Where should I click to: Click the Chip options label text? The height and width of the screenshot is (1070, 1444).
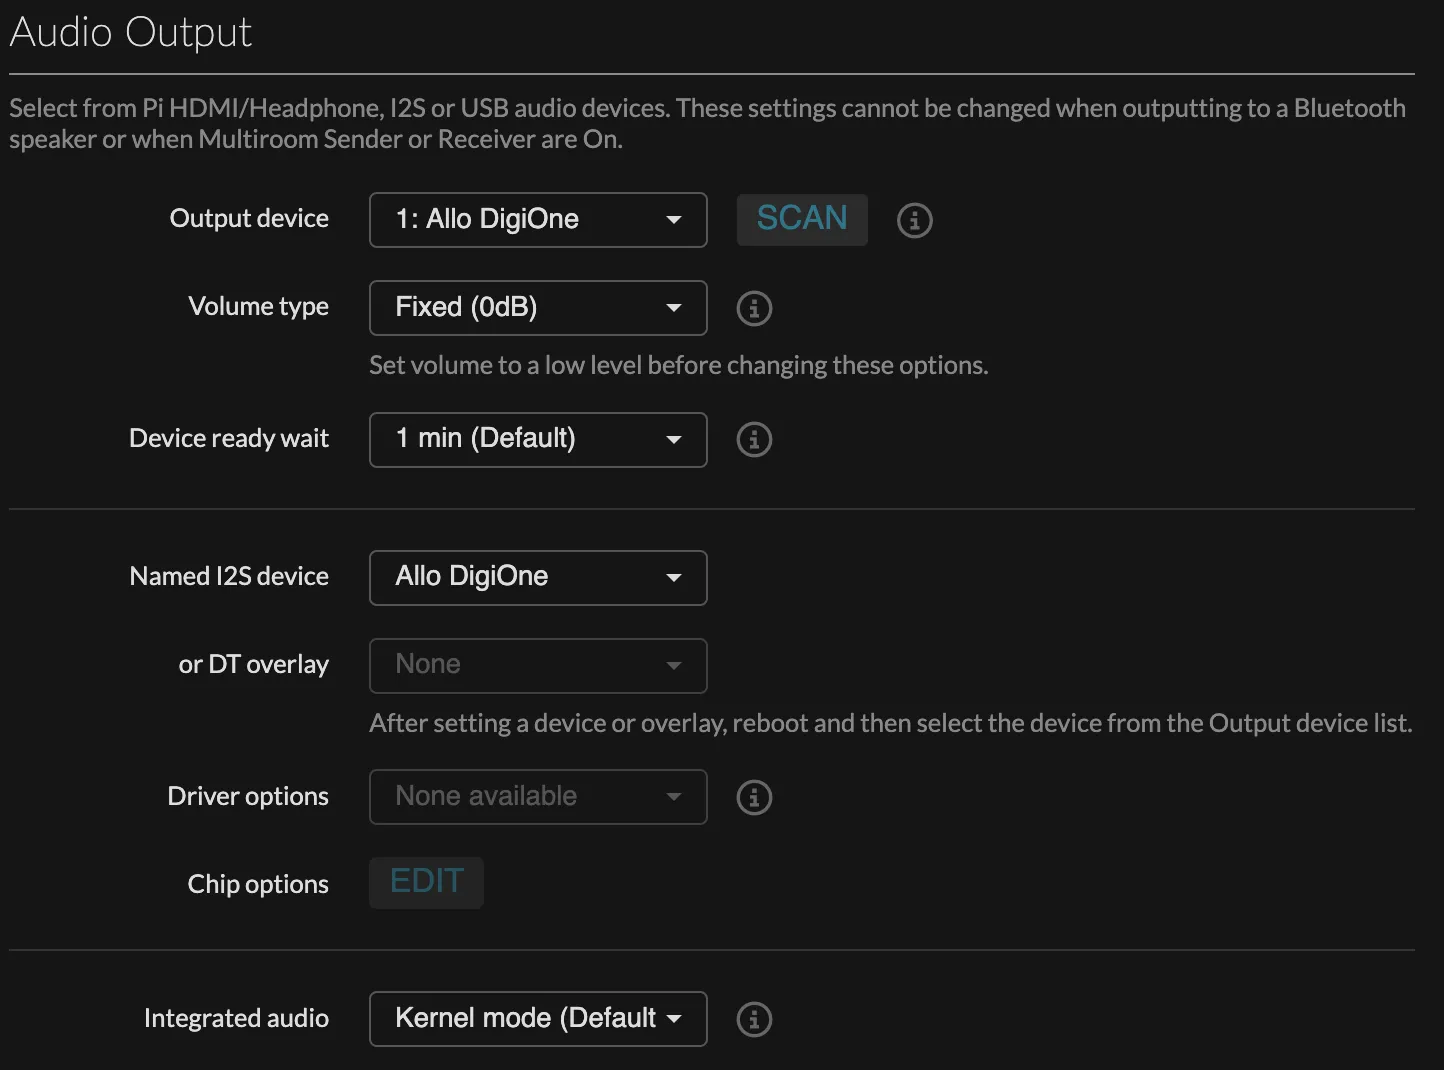[258, 885]
